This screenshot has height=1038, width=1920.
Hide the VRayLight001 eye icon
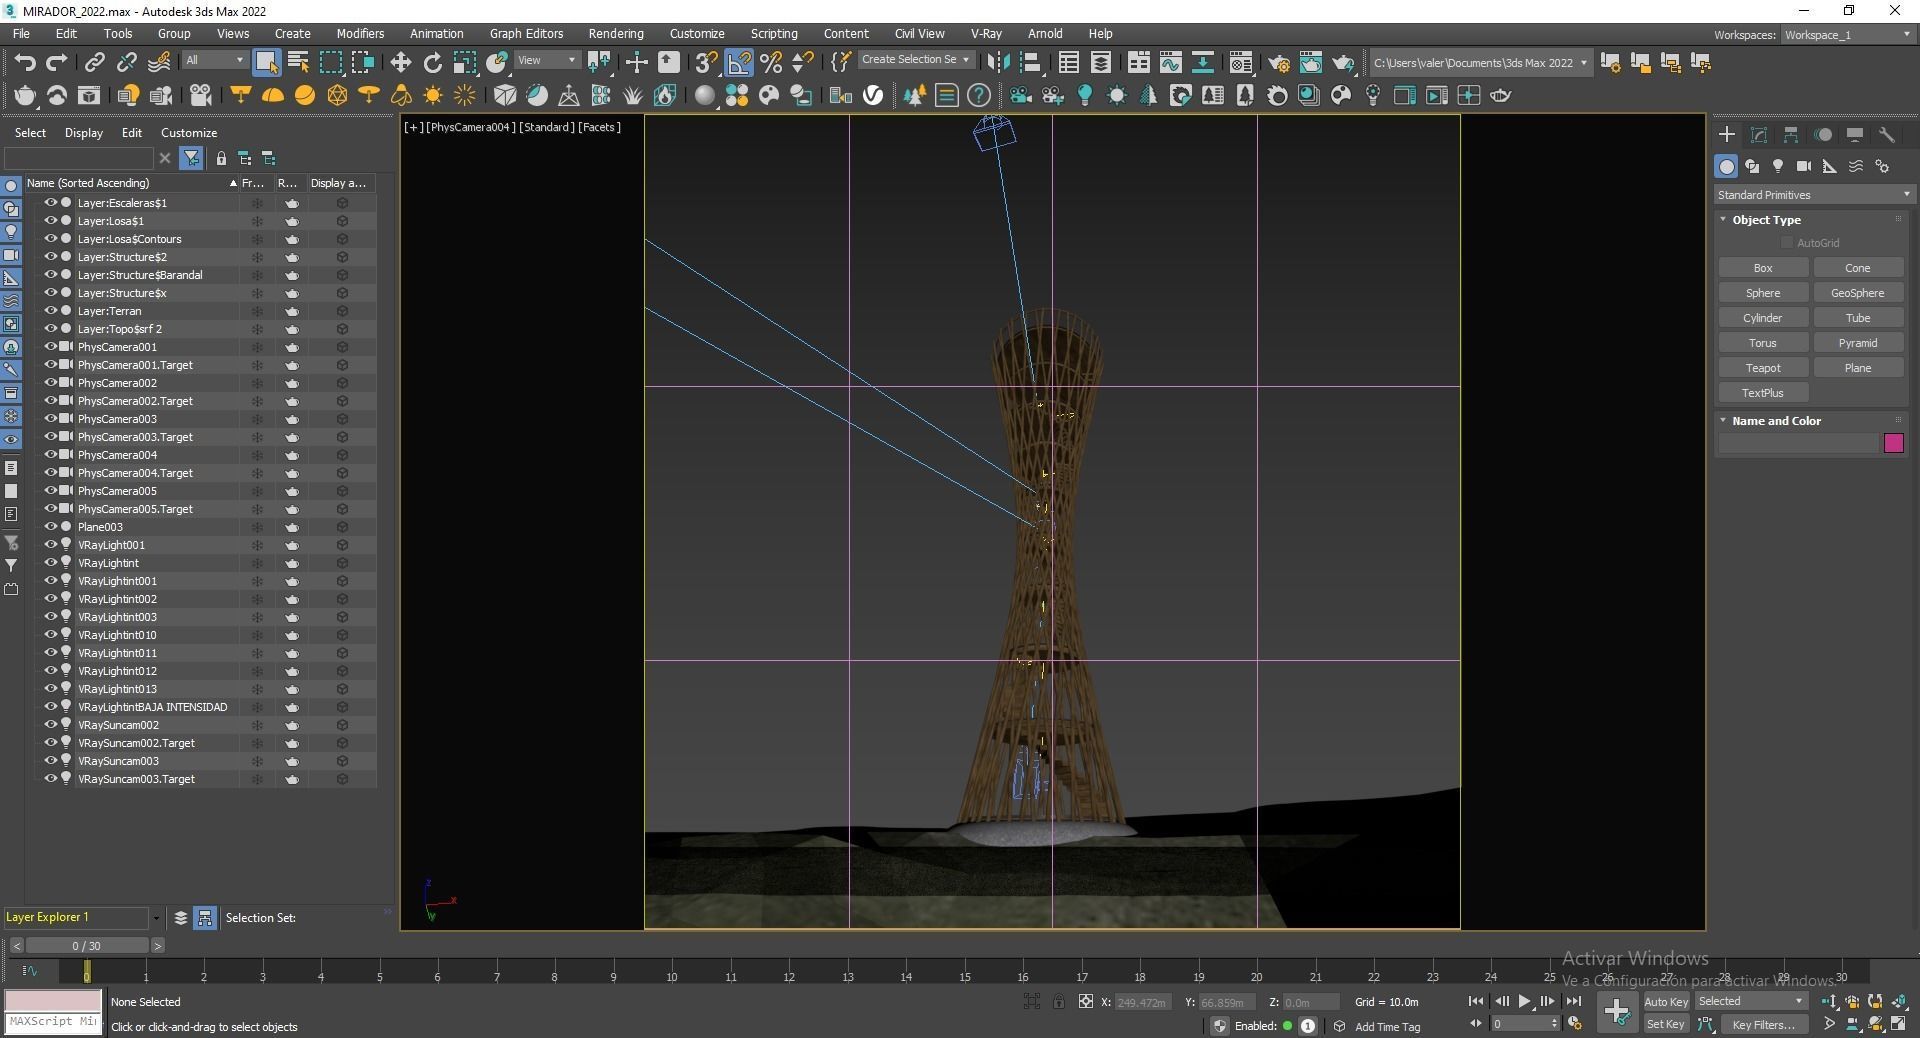(50, 545)
